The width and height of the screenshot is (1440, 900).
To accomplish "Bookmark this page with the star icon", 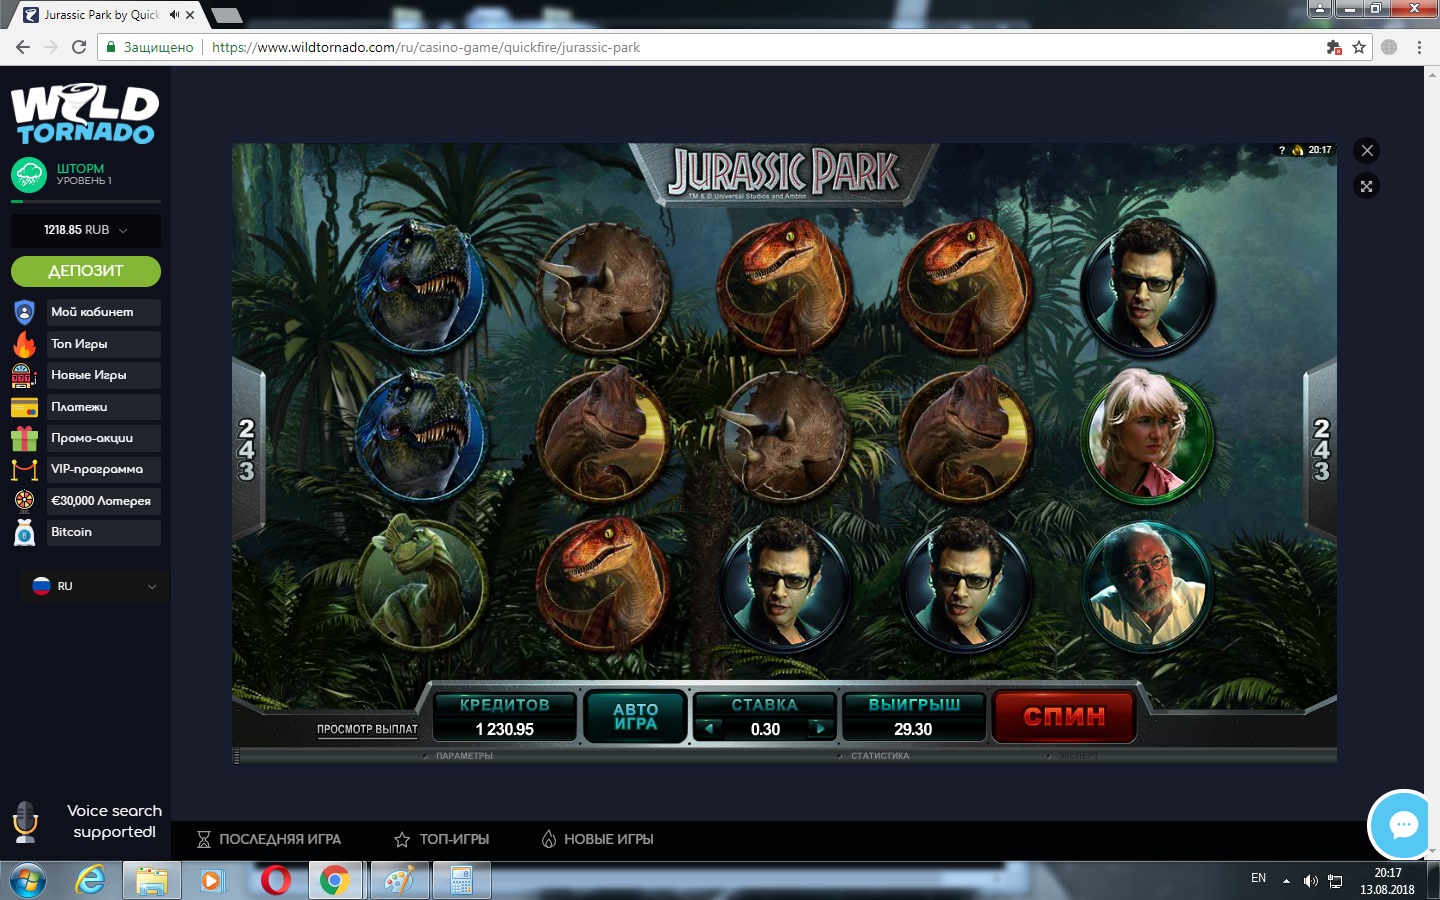I will coord(1359,47).
